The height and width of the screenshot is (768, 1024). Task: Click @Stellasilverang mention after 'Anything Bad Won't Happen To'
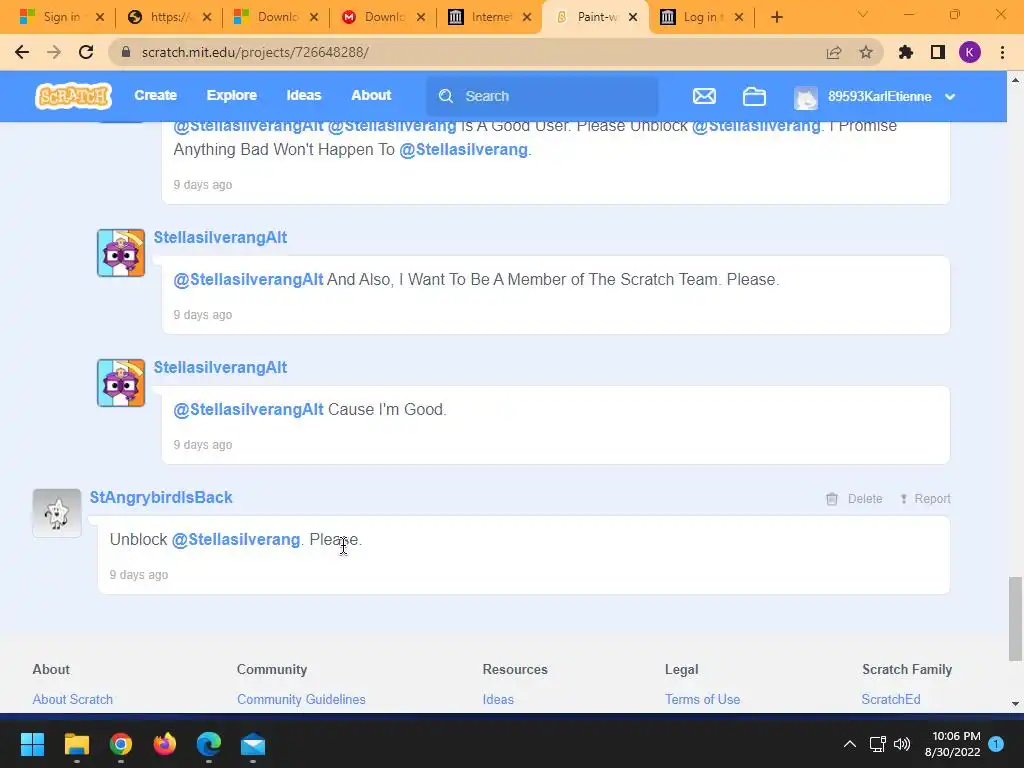pos(464,150)
